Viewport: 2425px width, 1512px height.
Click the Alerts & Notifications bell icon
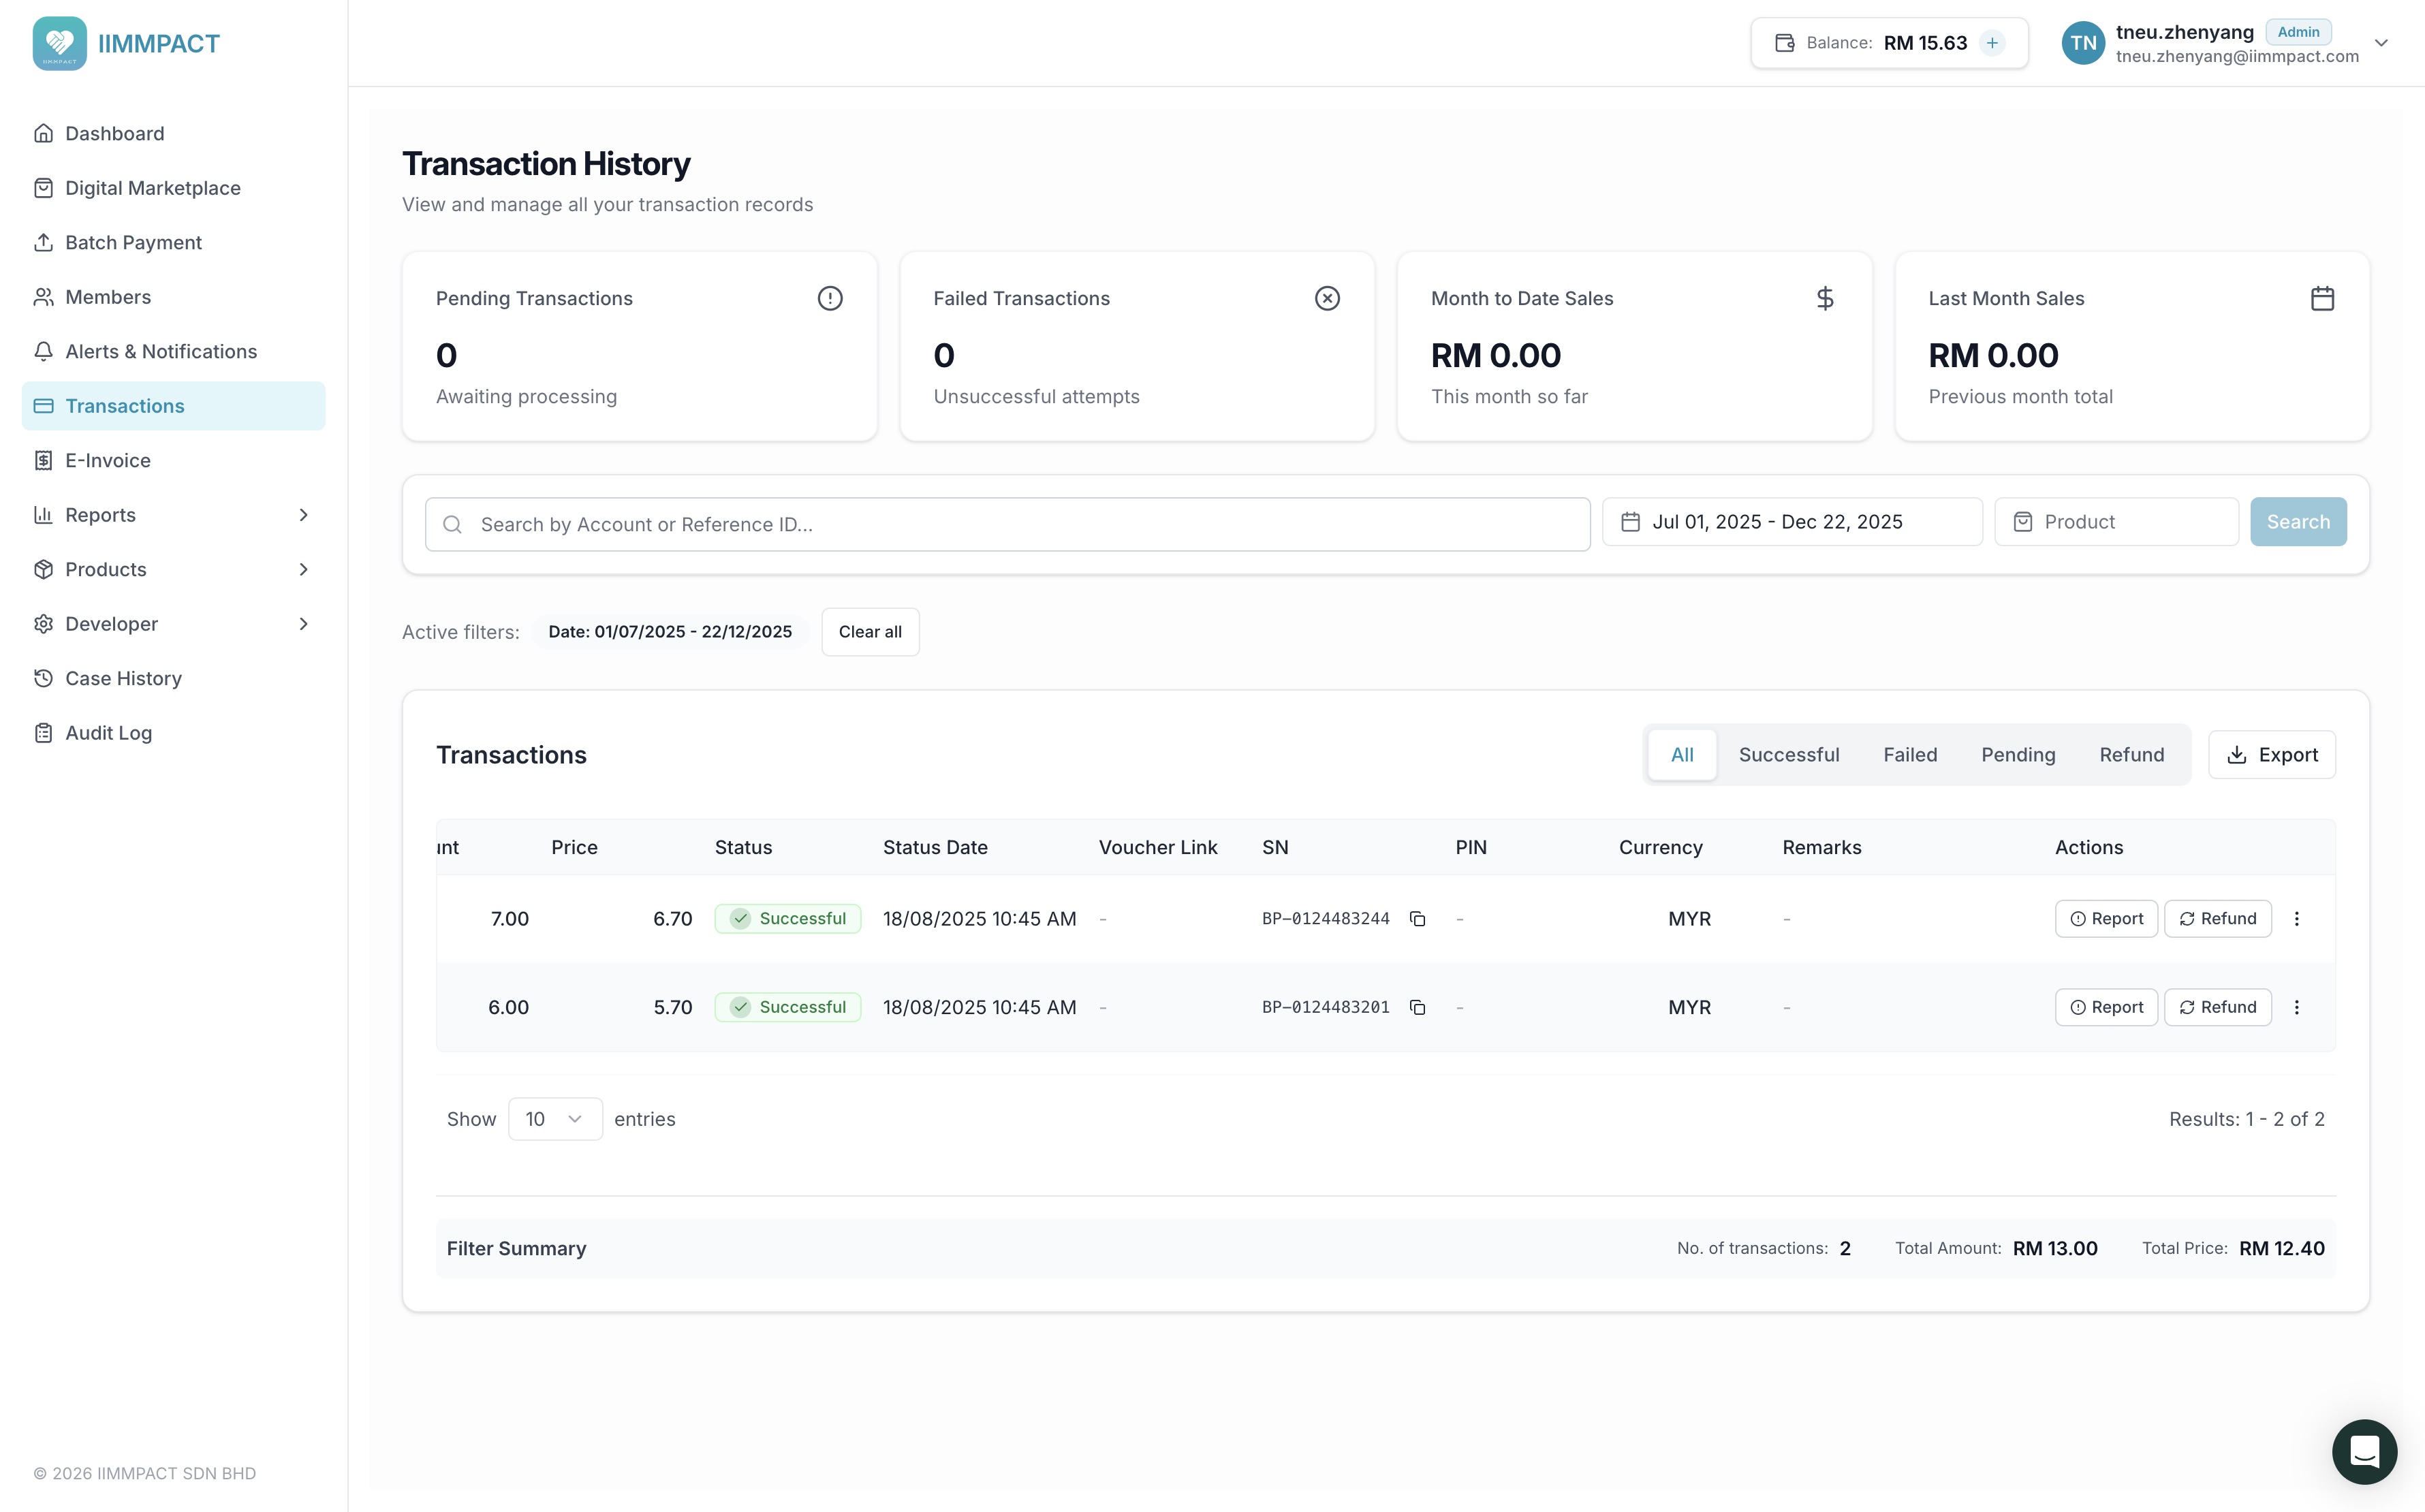[43, 351]
